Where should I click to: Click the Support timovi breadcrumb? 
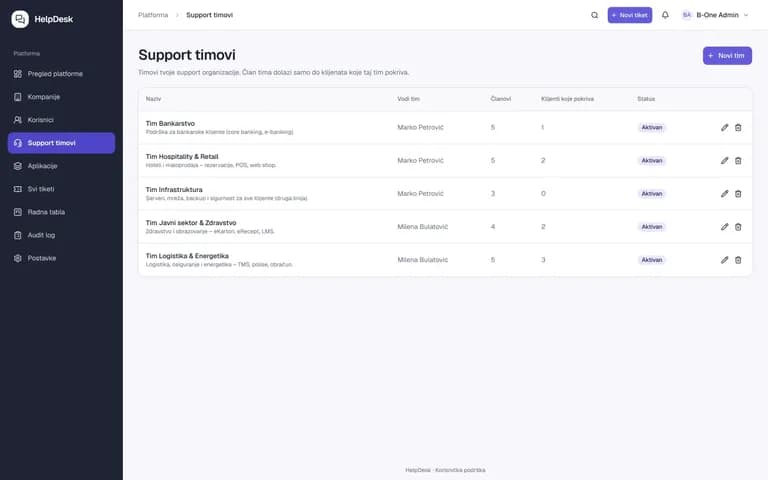coord(209,15)
